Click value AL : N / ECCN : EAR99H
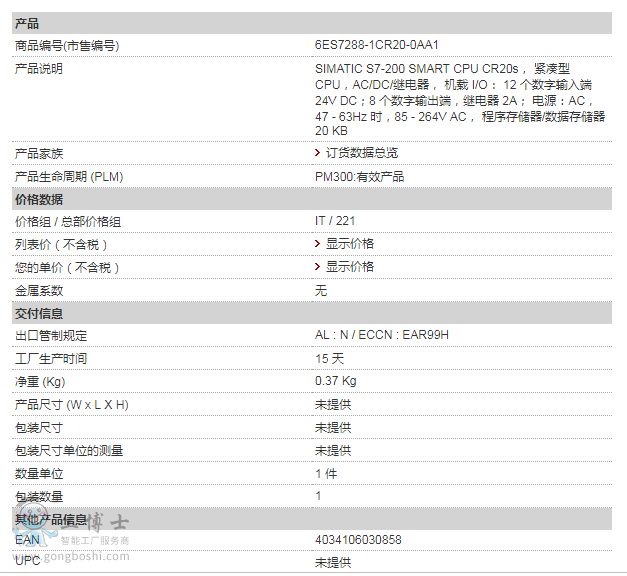Viewport: 627px width, 576px height. click(381, 335)
